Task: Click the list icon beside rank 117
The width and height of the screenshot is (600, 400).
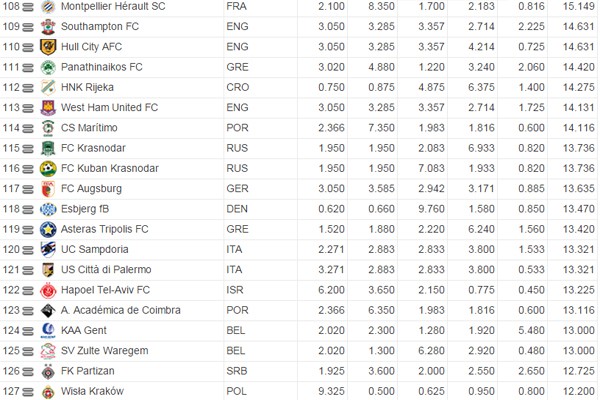Action: 28,188
